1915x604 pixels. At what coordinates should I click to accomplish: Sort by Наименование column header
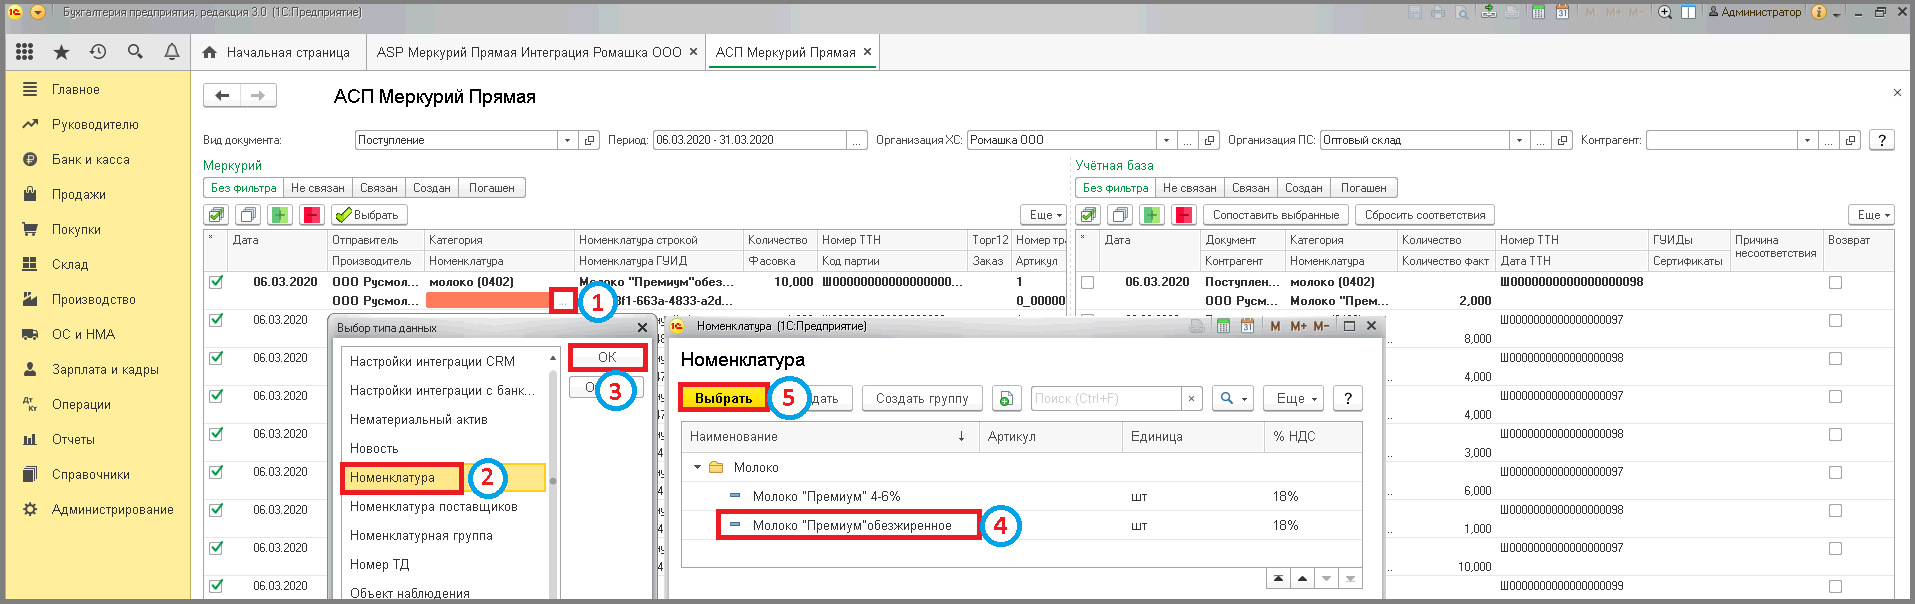click(x=830, y=436)
